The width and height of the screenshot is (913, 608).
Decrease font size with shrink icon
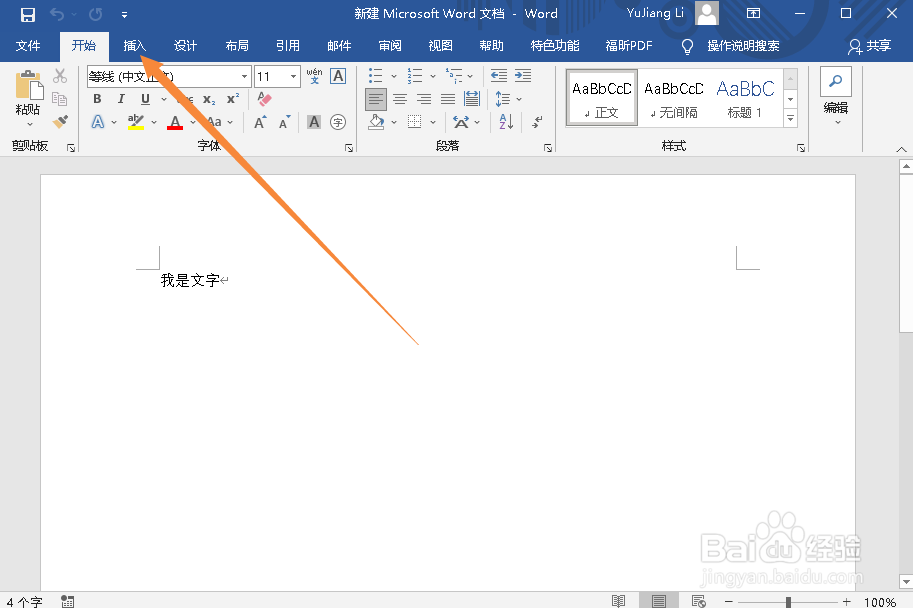pos(284,122)
